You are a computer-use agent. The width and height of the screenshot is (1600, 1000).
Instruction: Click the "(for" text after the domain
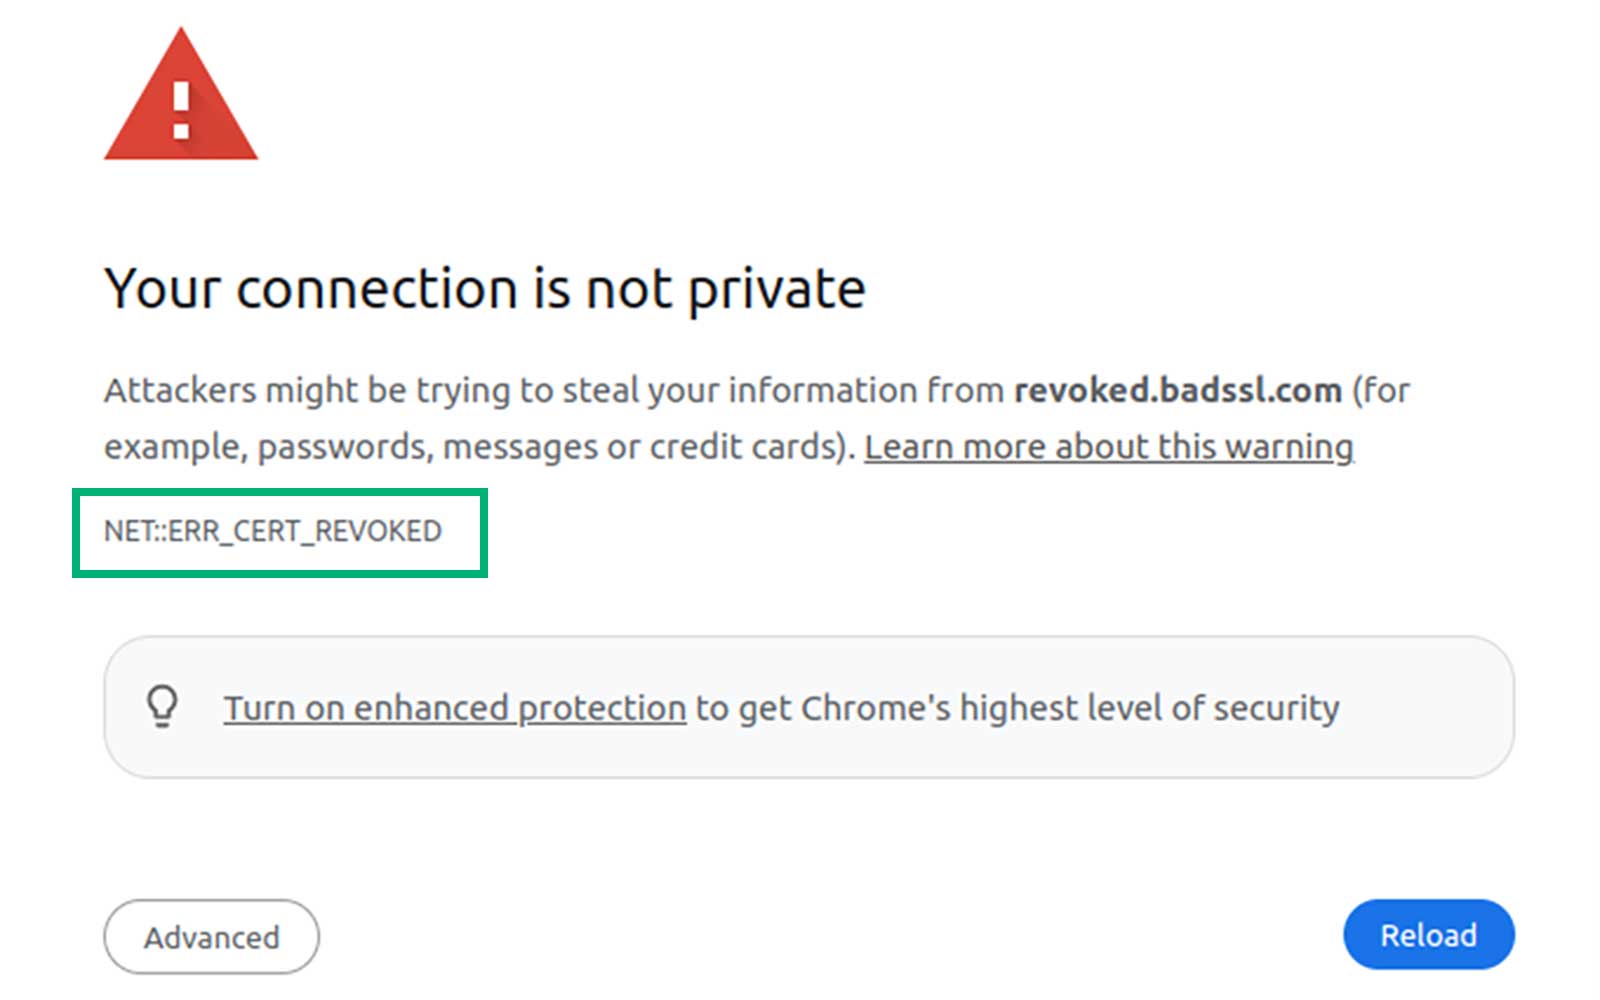point(1380,390)
